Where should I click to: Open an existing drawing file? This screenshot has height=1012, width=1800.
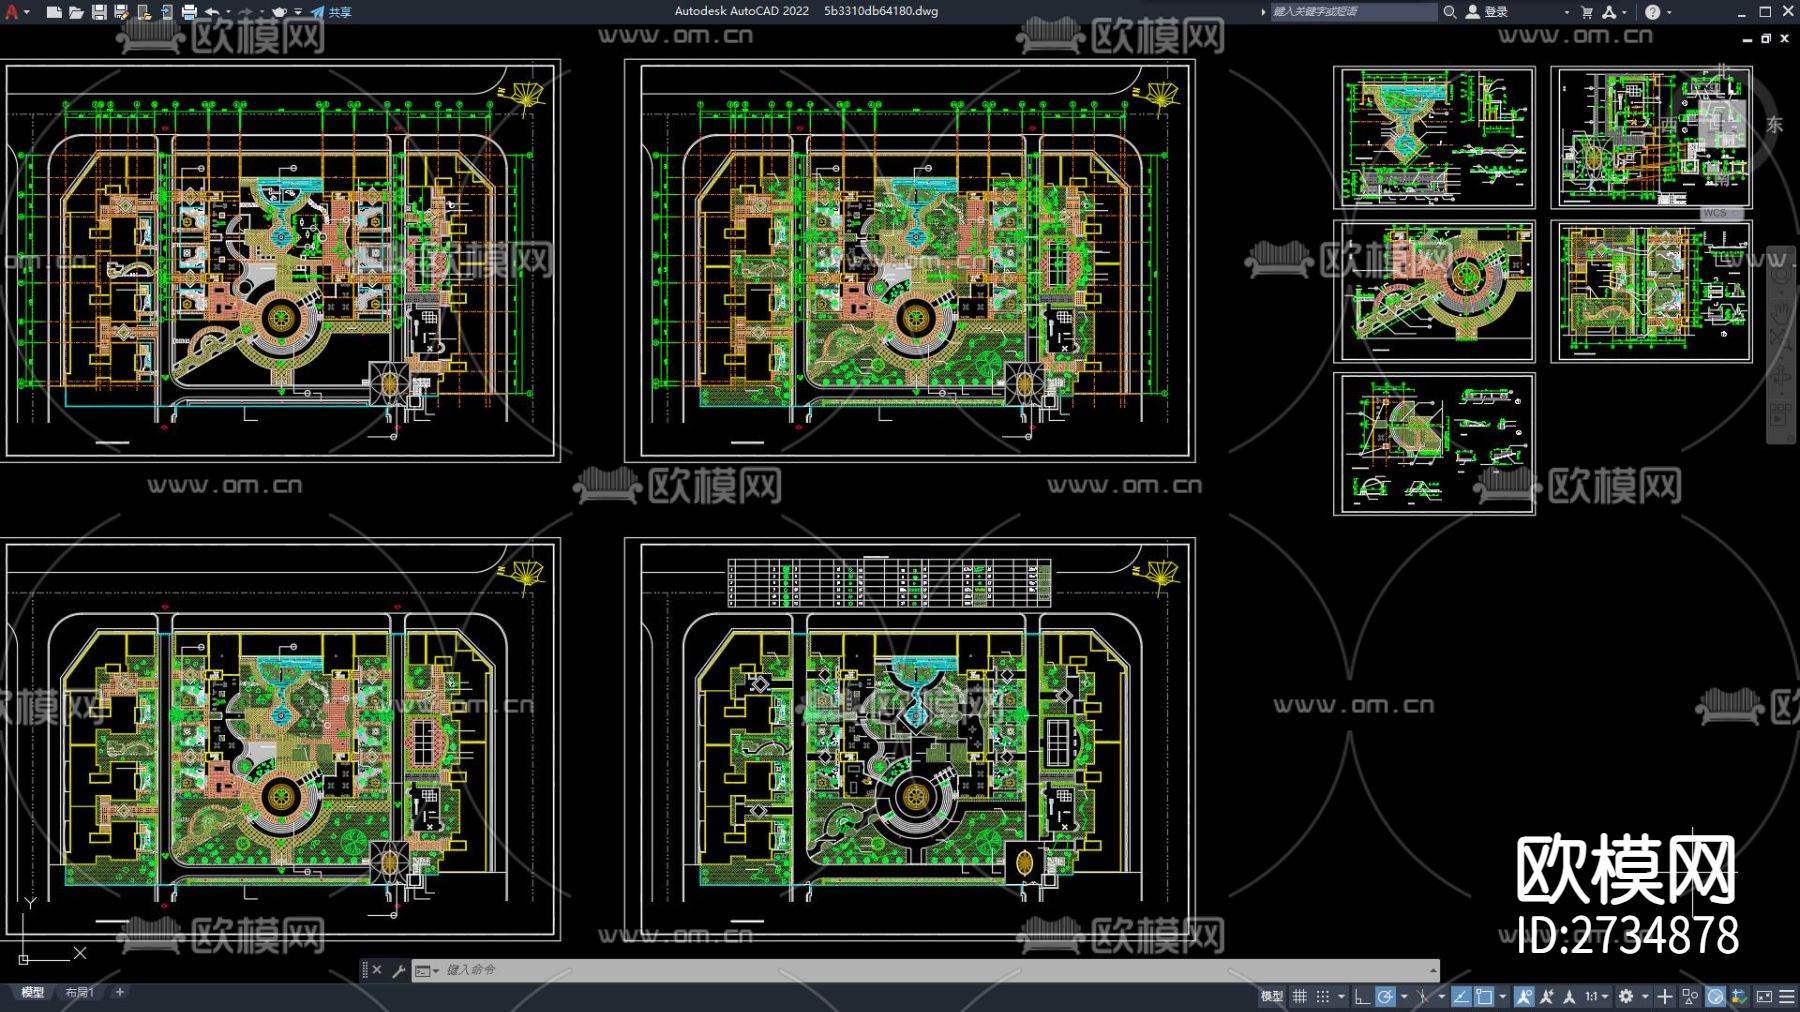pos(76,12)
